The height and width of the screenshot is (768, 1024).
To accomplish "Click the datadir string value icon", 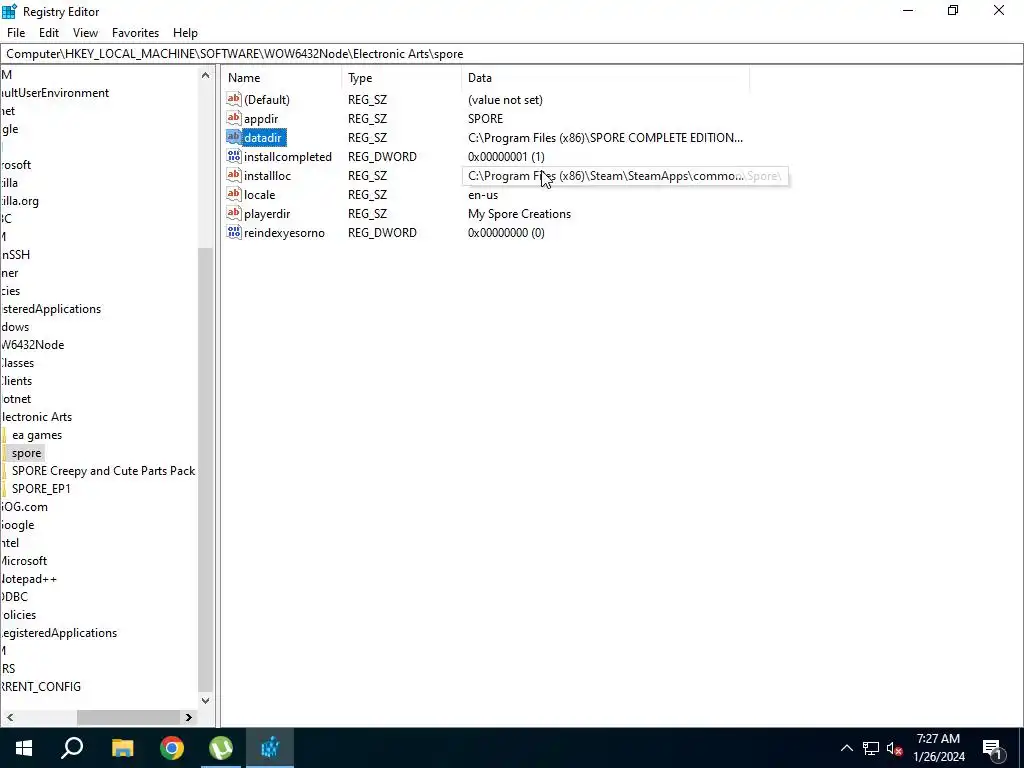I will click(x=234, y=137).
